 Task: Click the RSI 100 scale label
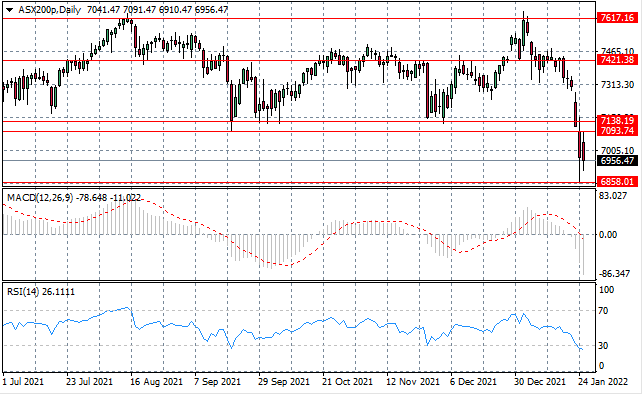click(x=606, y=290)
